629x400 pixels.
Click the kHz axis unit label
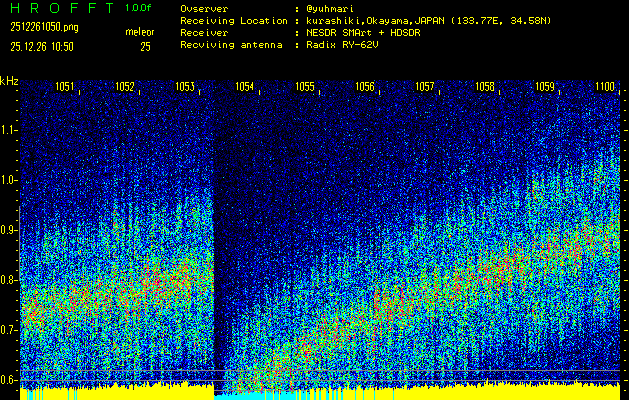tap(9, 81)
